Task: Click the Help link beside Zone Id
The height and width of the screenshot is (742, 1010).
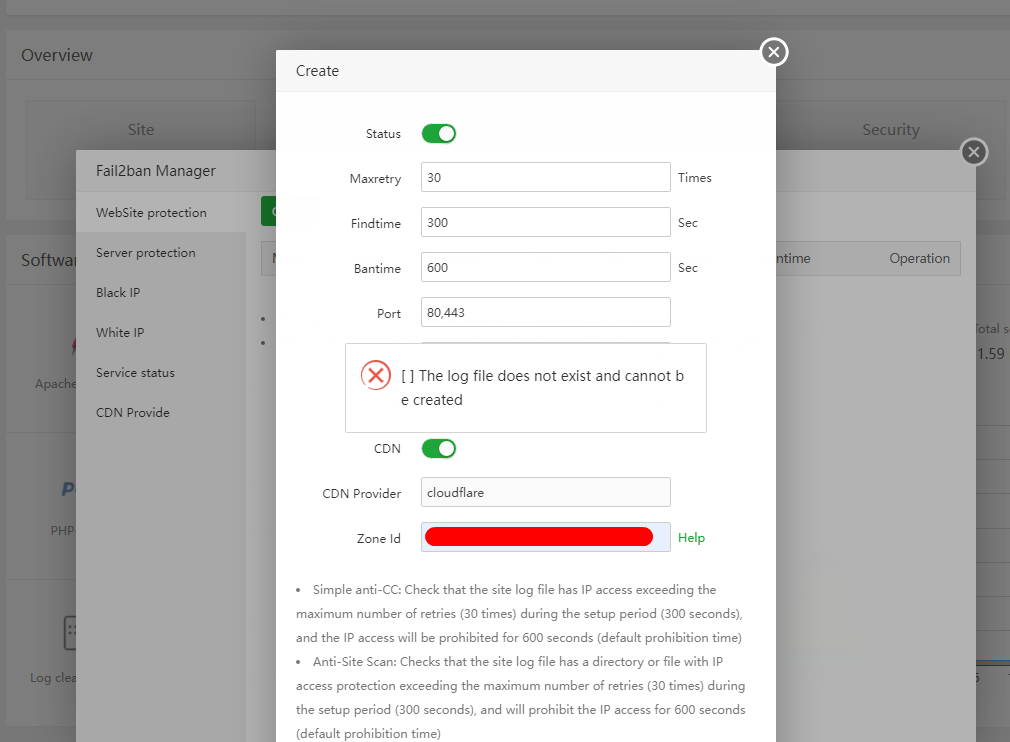Action: tap(691, 538)
